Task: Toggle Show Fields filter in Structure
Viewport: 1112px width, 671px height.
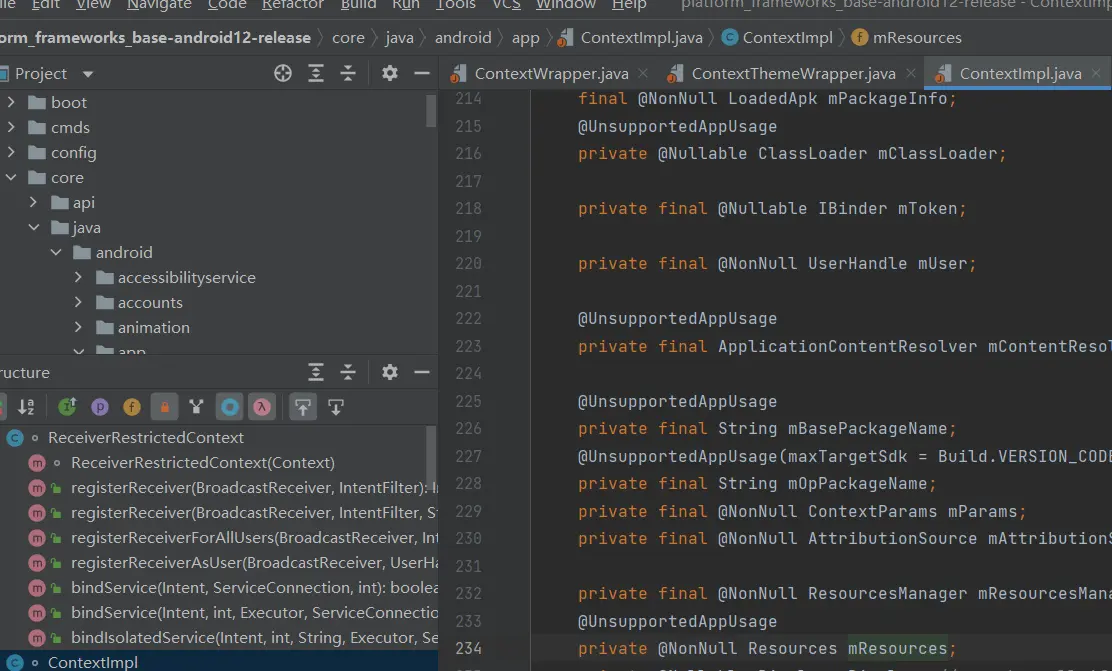Action: coord(132,407)
